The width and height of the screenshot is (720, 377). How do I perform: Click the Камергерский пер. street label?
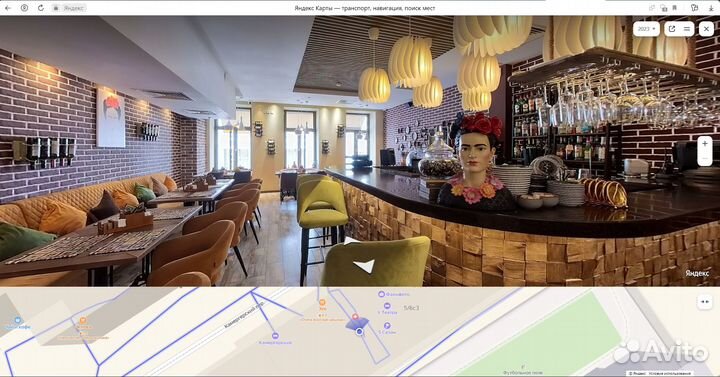(x=243, y=315)
